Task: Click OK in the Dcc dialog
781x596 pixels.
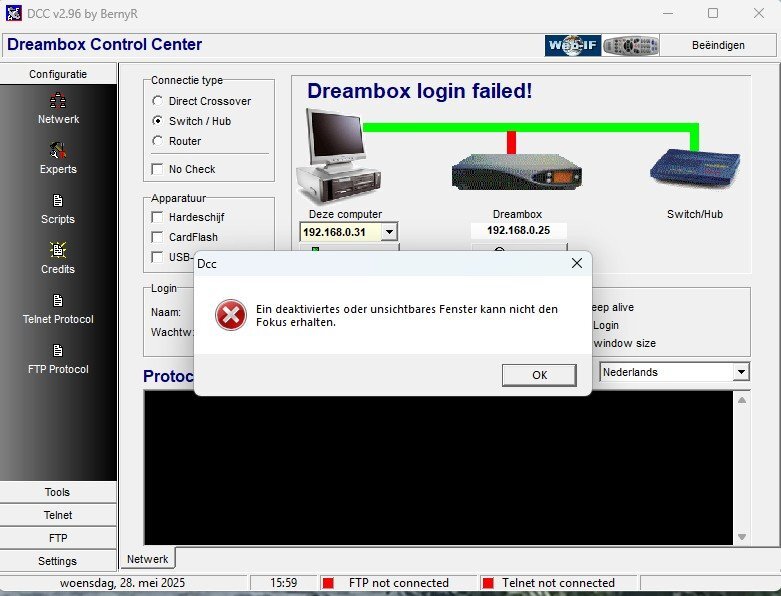Action: (x=539, y=375)
